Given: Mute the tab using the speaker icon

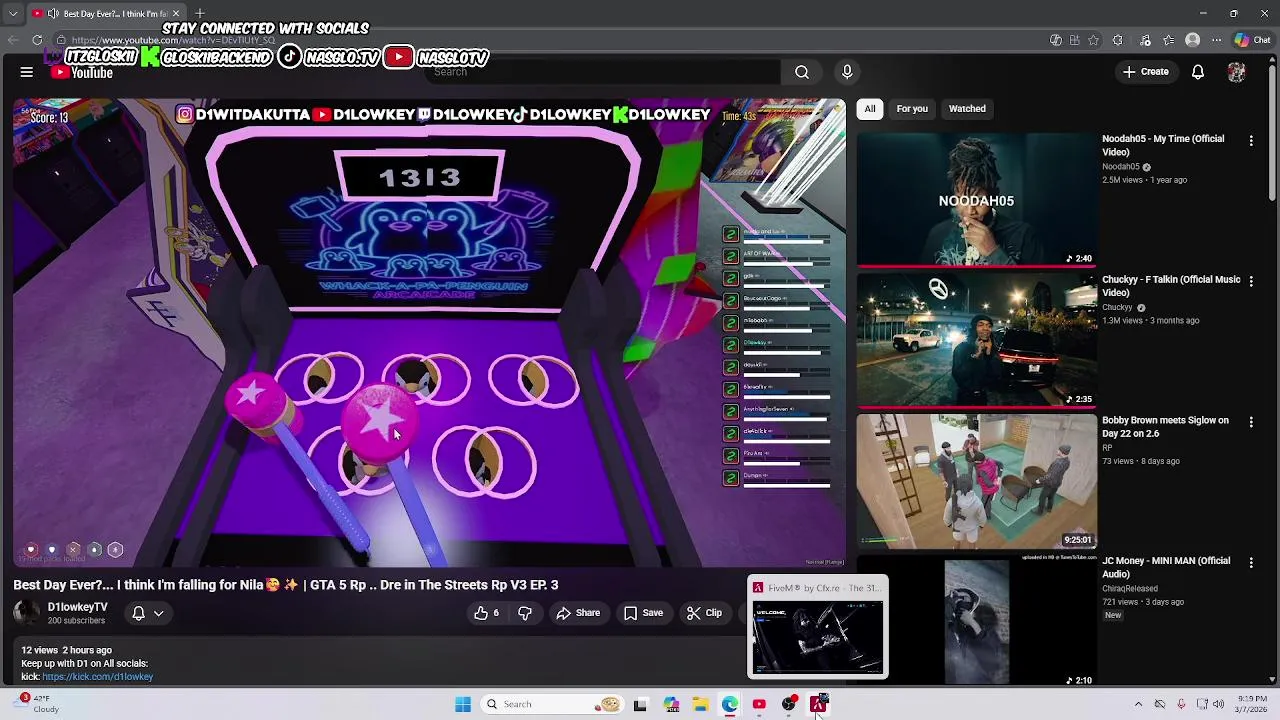Looking at the screenshot, I should pyautogui.click(x=53, y=13).
